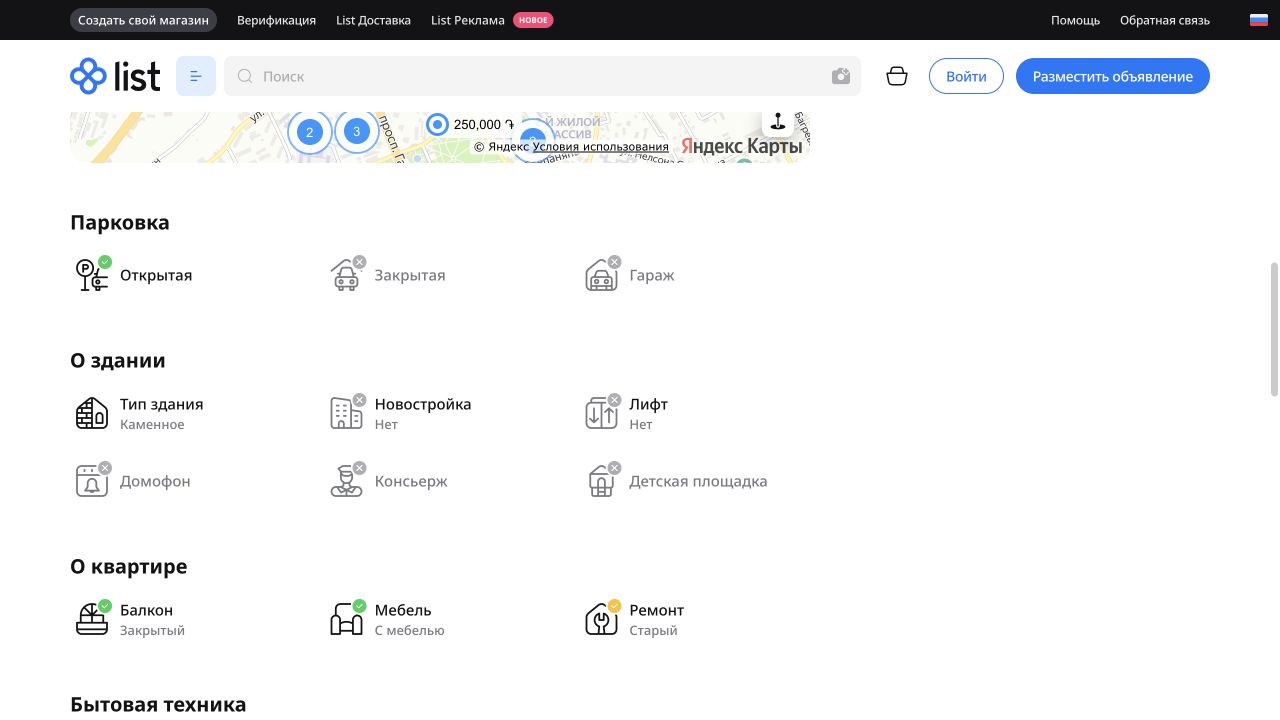Click the closed parking car icon

(x=346, y=275)
